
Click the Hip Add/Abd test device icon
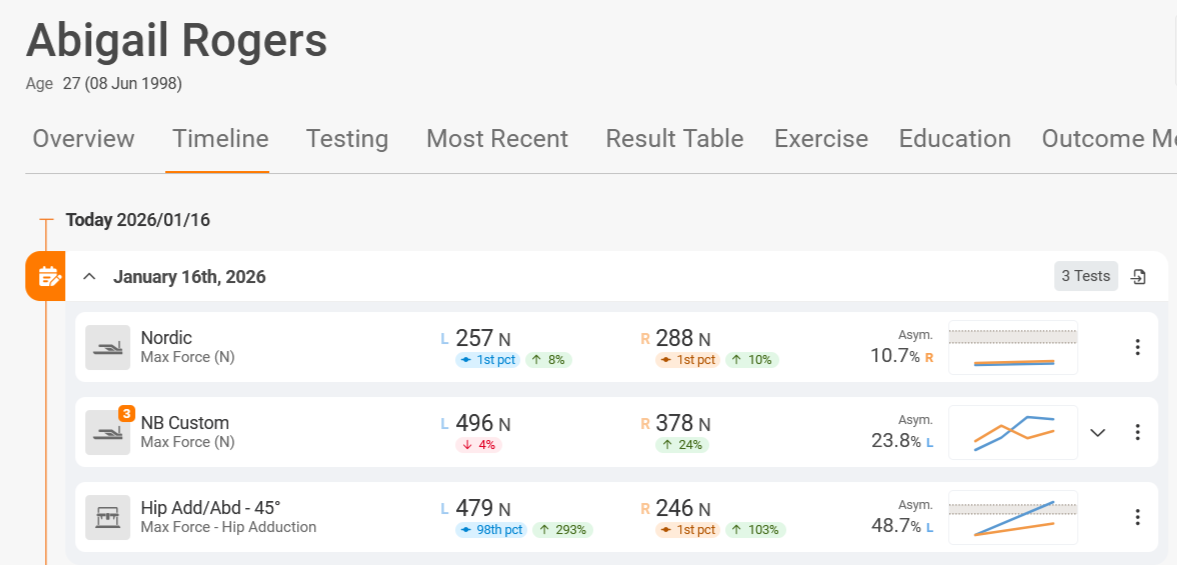click(107, 518)
